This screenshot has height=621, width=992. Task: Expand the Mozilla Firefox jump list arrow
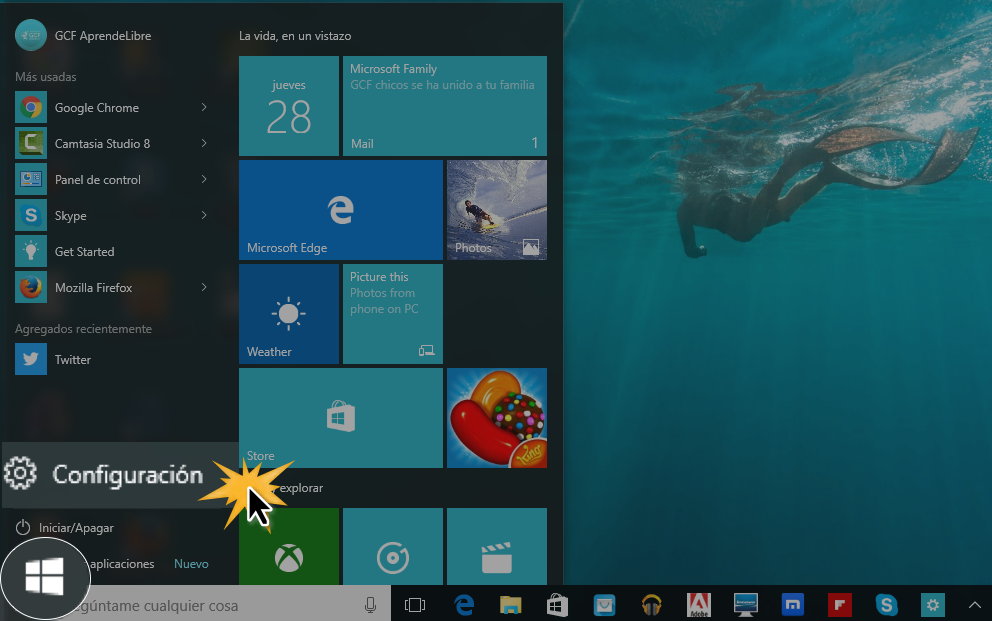point(204,288)
